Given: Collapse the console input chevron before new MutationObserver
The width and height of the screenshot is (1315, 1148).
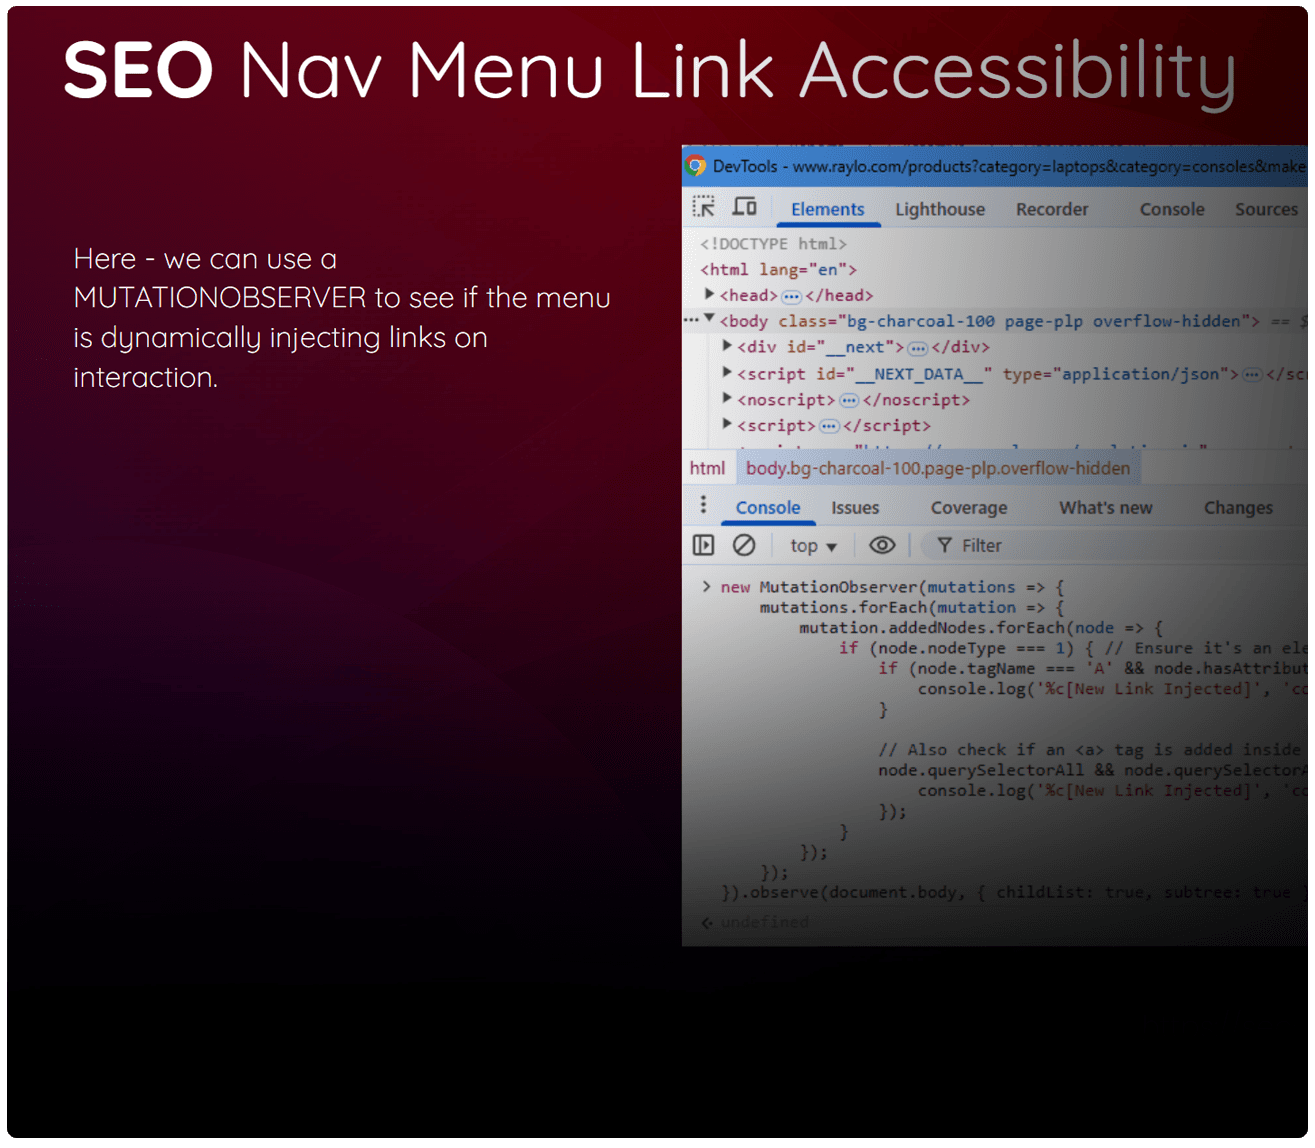Looking at the screenshot, I should 706,587.
